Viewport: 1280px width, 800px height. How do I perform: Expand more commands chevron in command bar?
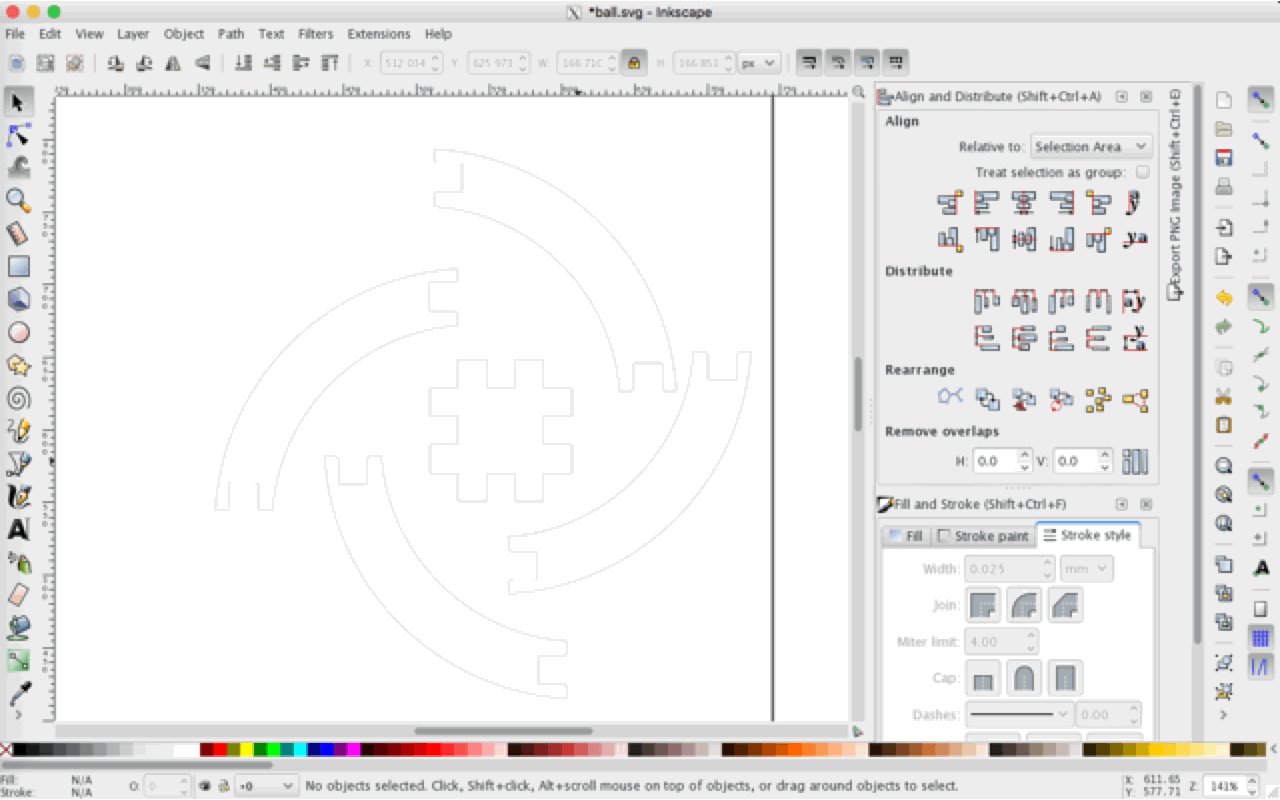tap(1223, 715)
